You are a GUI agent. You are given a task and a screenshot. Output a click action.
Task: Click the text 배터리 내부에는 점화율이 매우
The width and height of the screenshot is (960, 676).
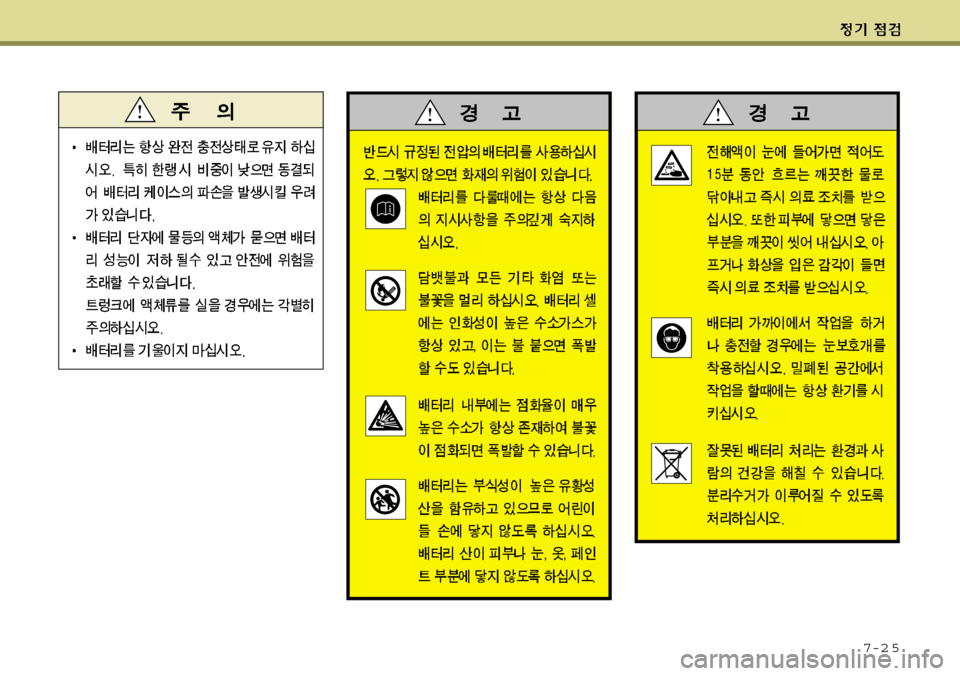tap(507, 405)
